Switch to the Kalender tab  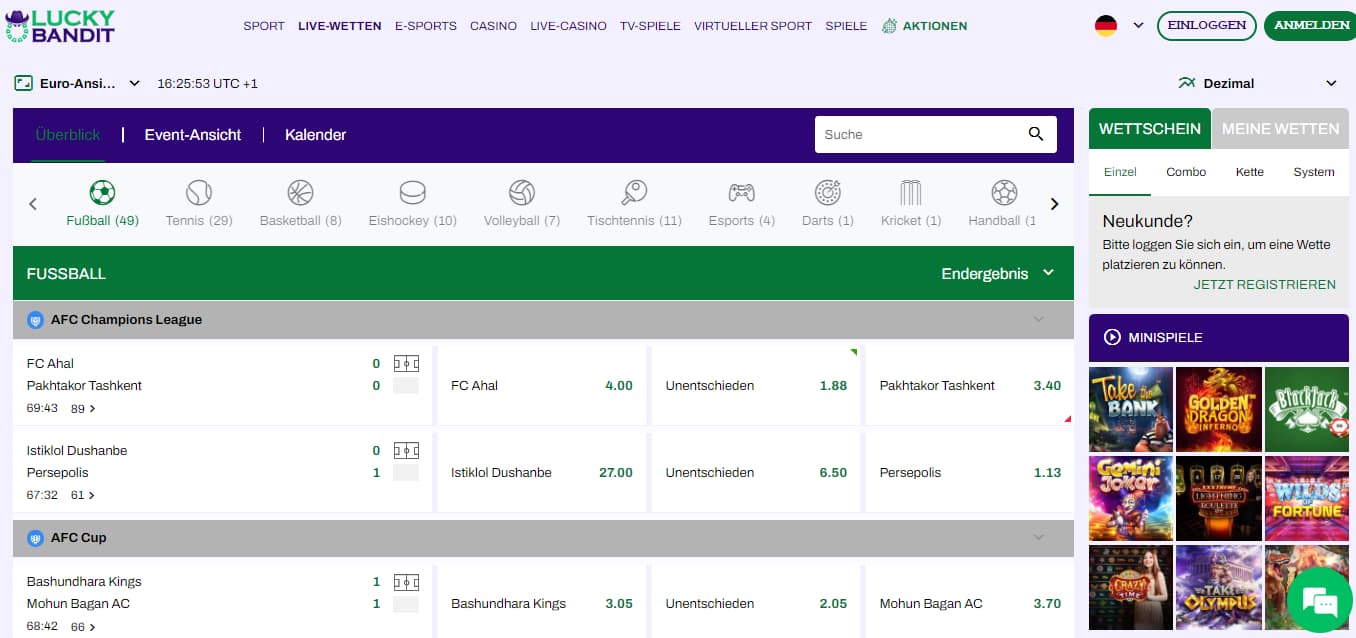click(x=315, y=134)
